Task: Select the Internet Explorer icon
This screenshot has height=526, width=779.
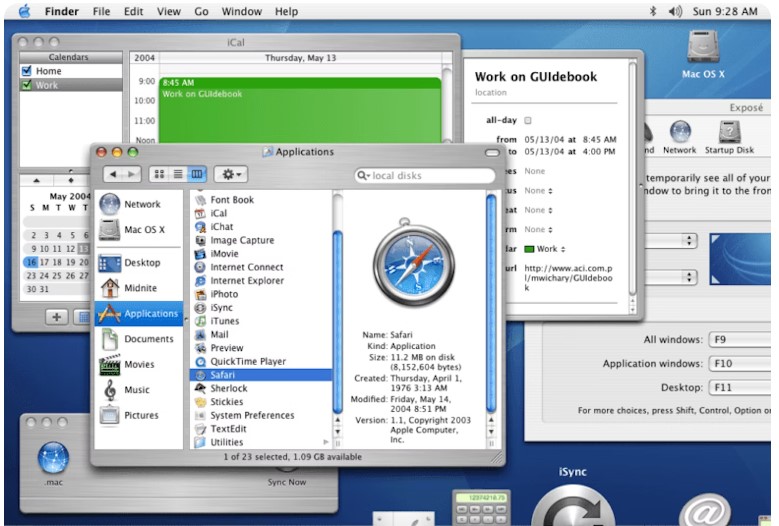Action: click(200, 280)
